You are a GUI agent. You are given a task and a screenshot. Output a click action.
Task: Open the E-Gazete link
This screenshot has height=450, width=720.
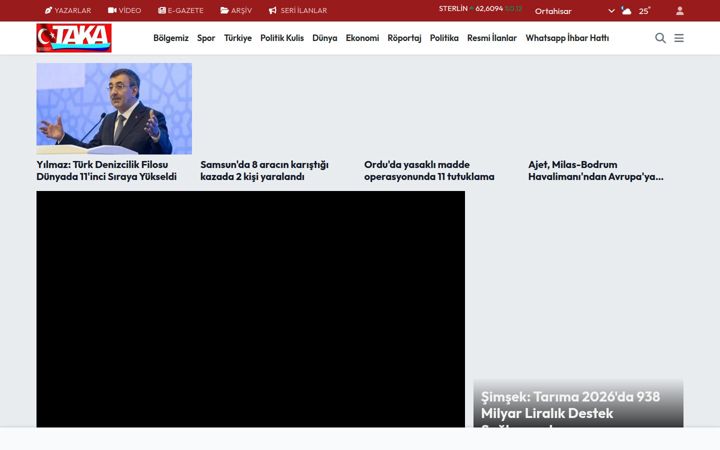[x=181, y=10]
